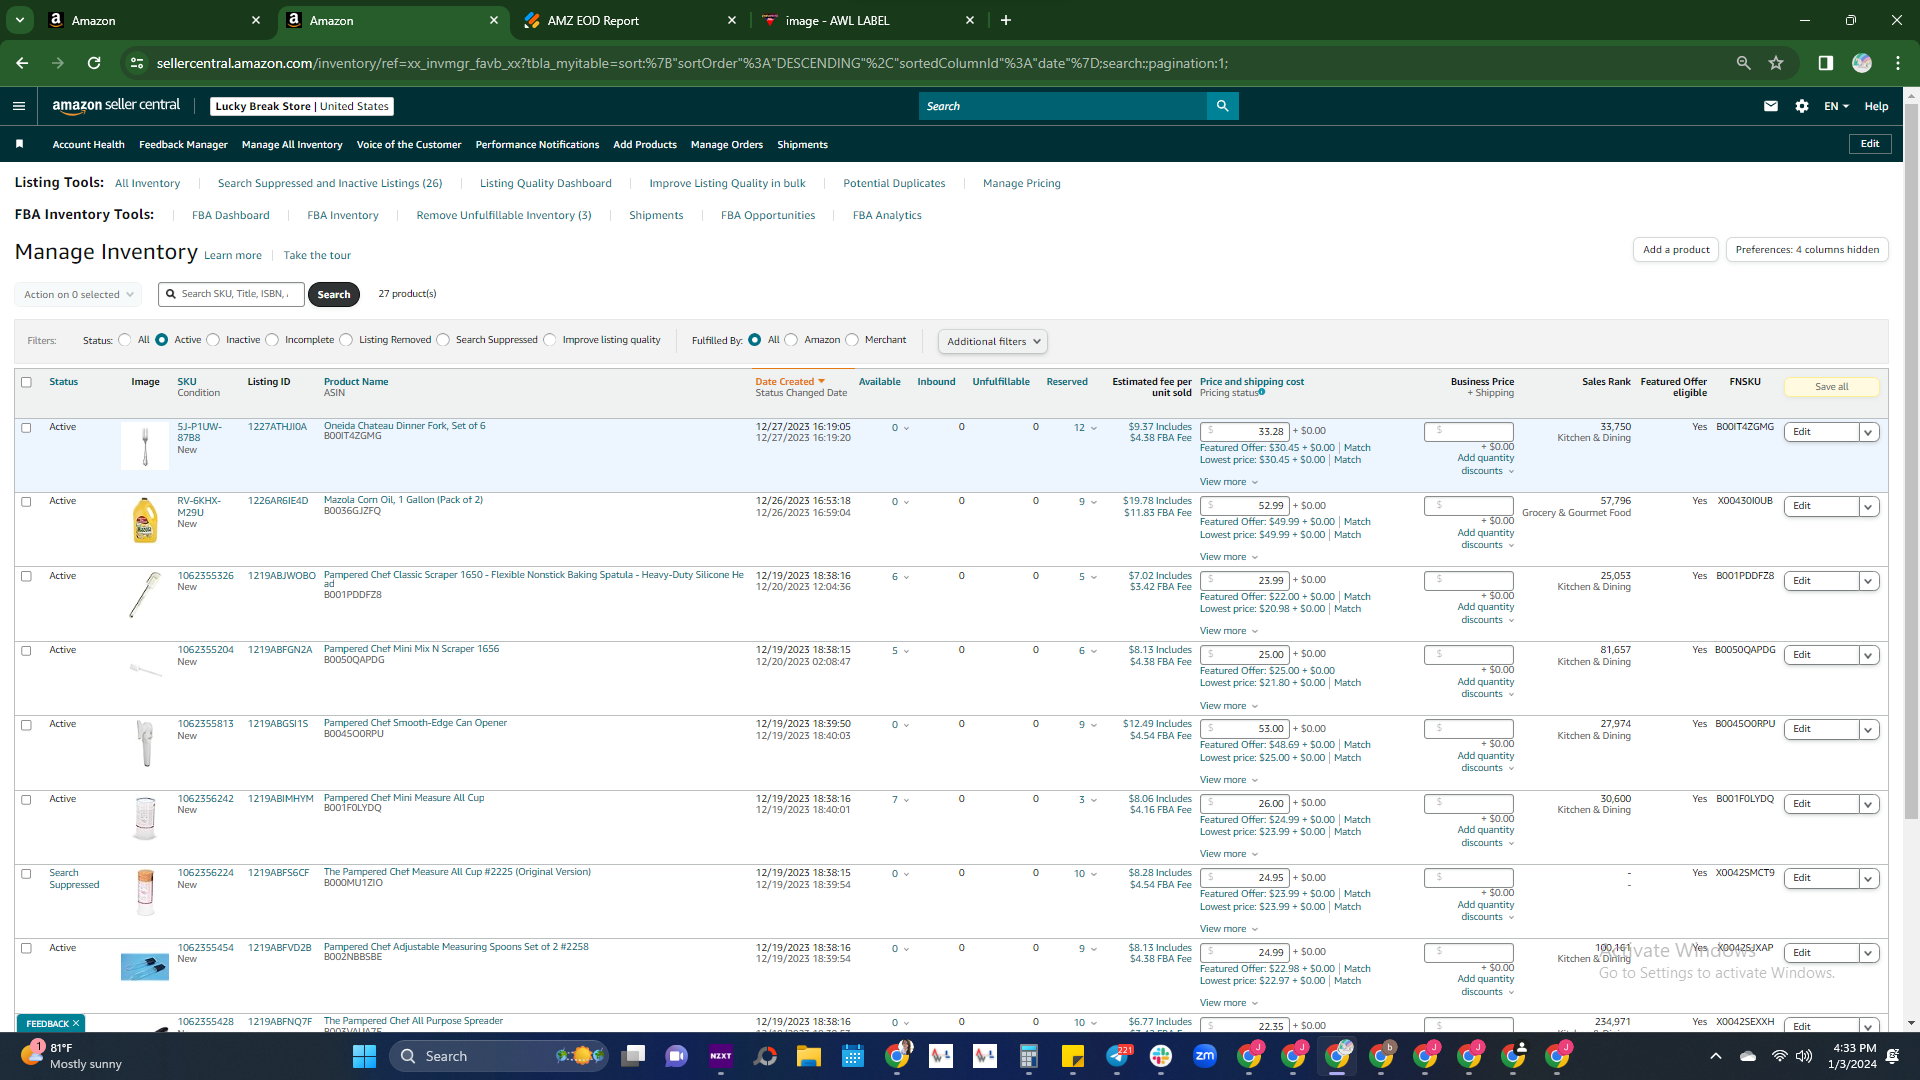Open the EN language dropdown
The height and width of the screenshot is (1080, 1920).
1836,106
